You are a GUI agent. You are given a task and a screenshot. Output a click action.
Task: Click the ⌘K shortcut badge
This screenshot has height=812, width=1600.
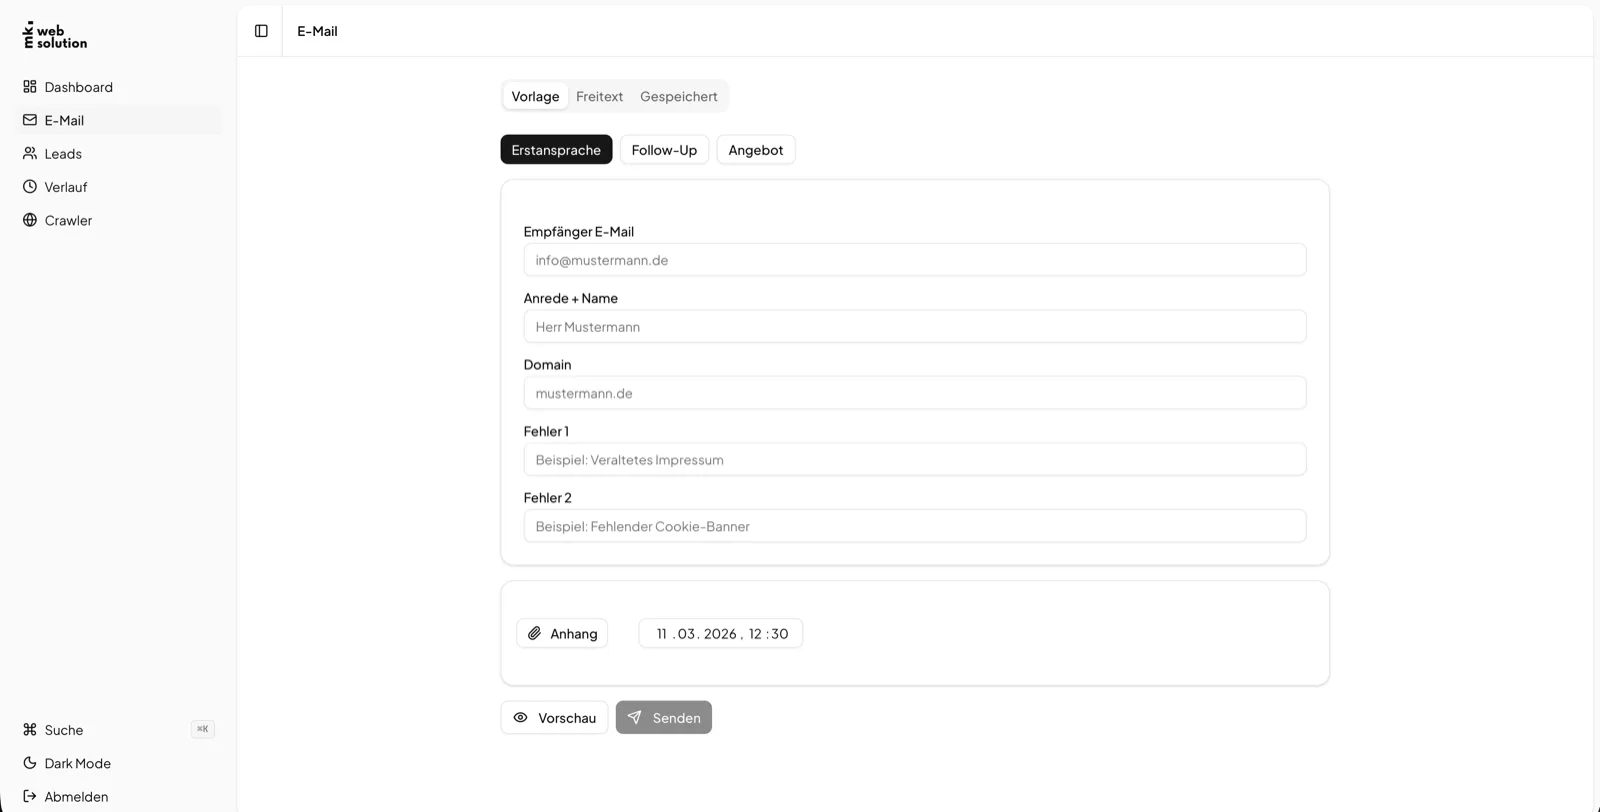click(203, 729)
